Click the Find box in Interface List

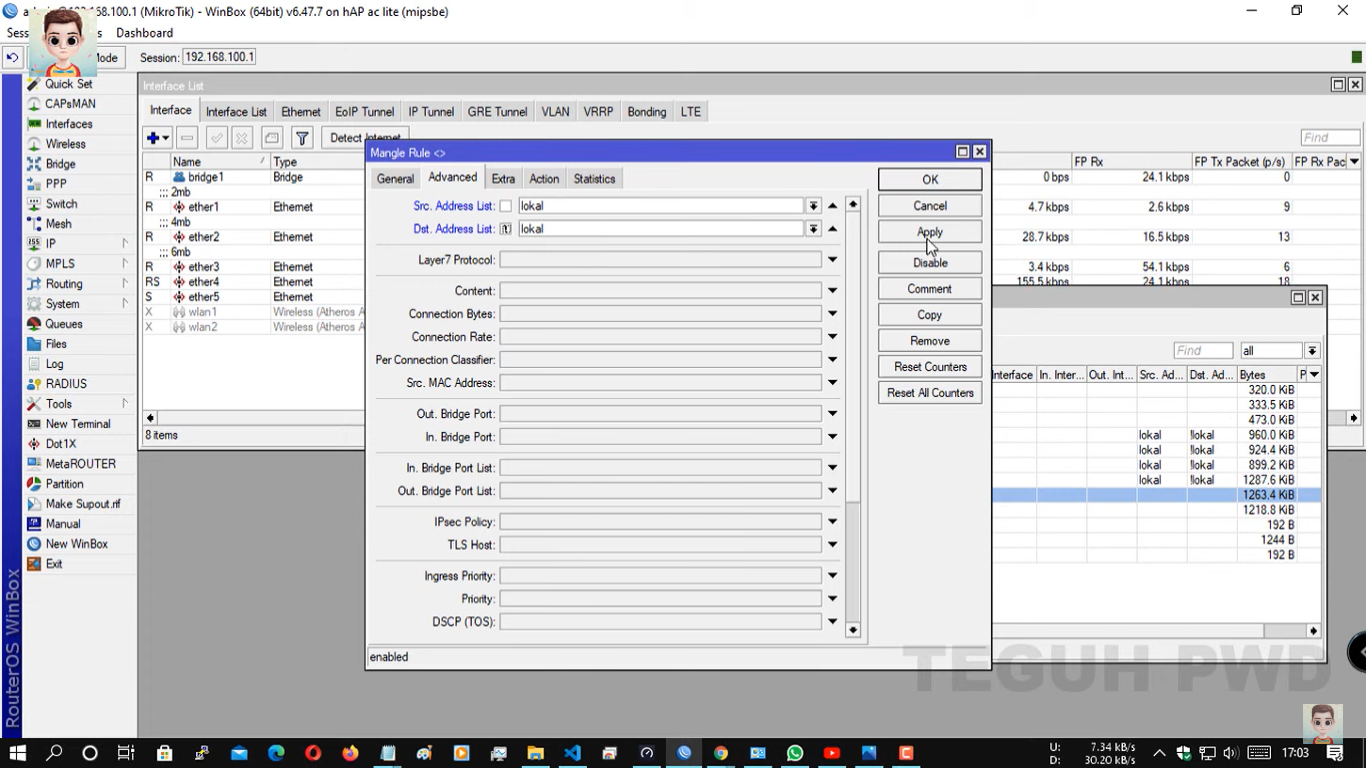pyautogui.click(x=1329, y=138)
